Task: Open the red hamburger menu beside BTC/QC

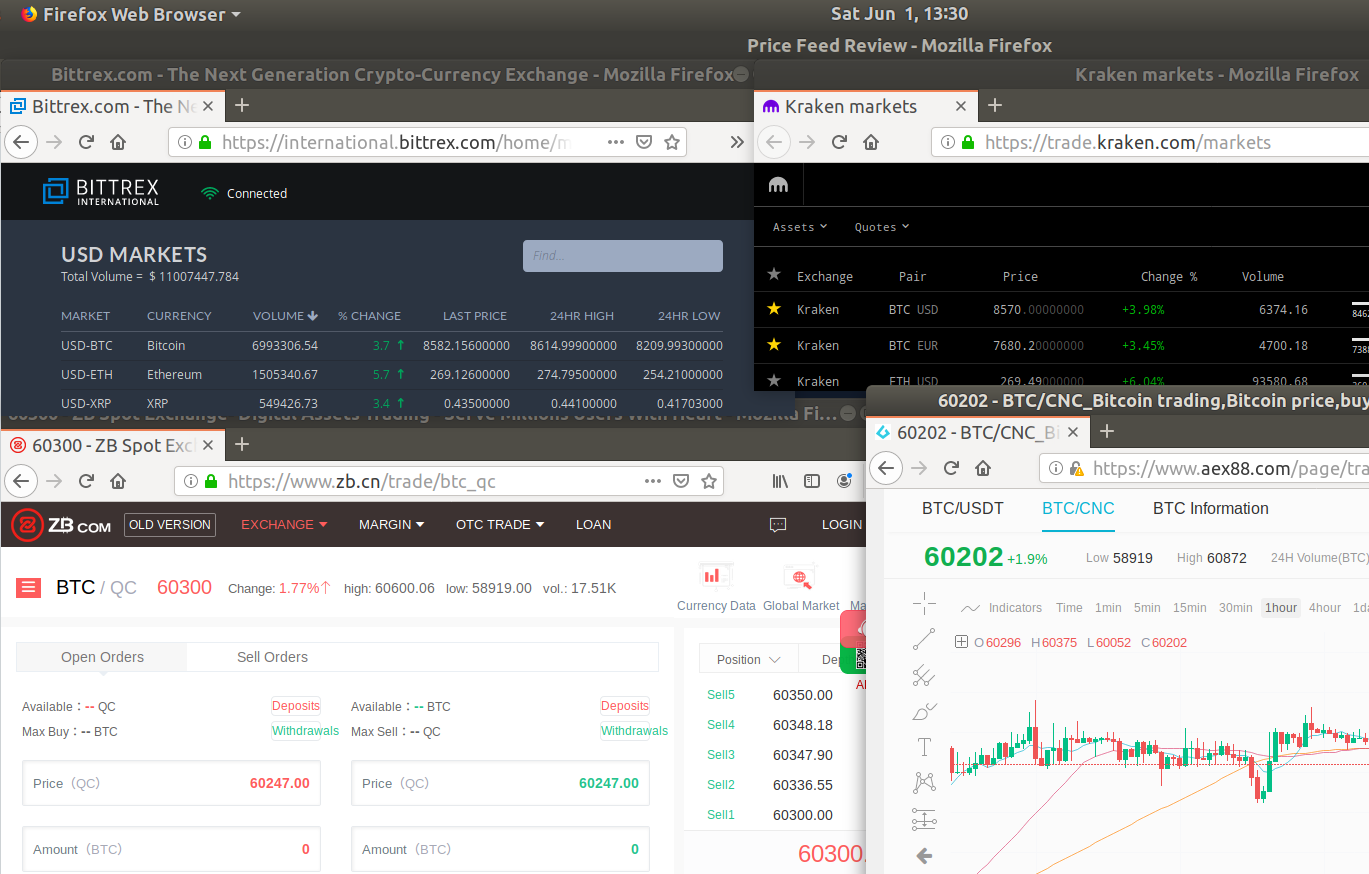Action: click(x=28, y=588)
